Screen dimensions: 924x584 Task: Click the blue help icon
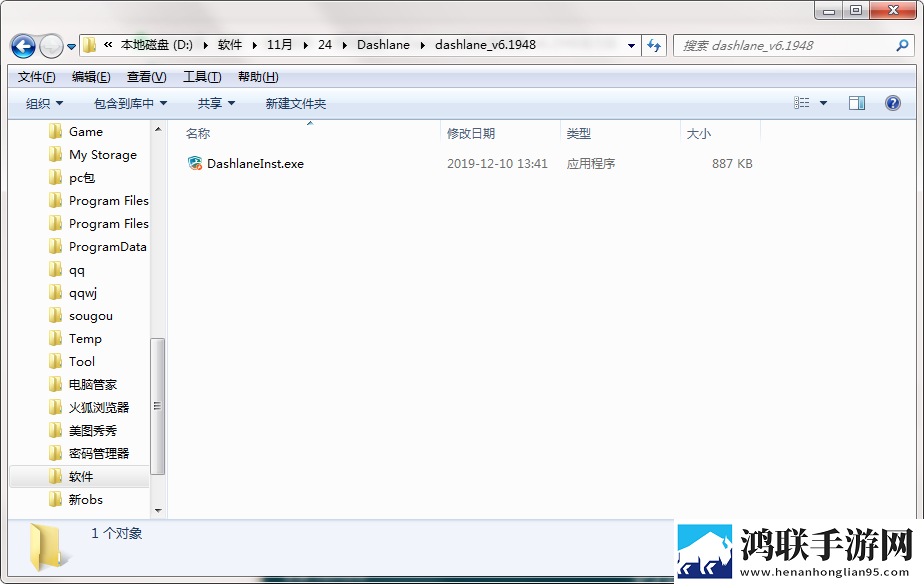(893, 103)
